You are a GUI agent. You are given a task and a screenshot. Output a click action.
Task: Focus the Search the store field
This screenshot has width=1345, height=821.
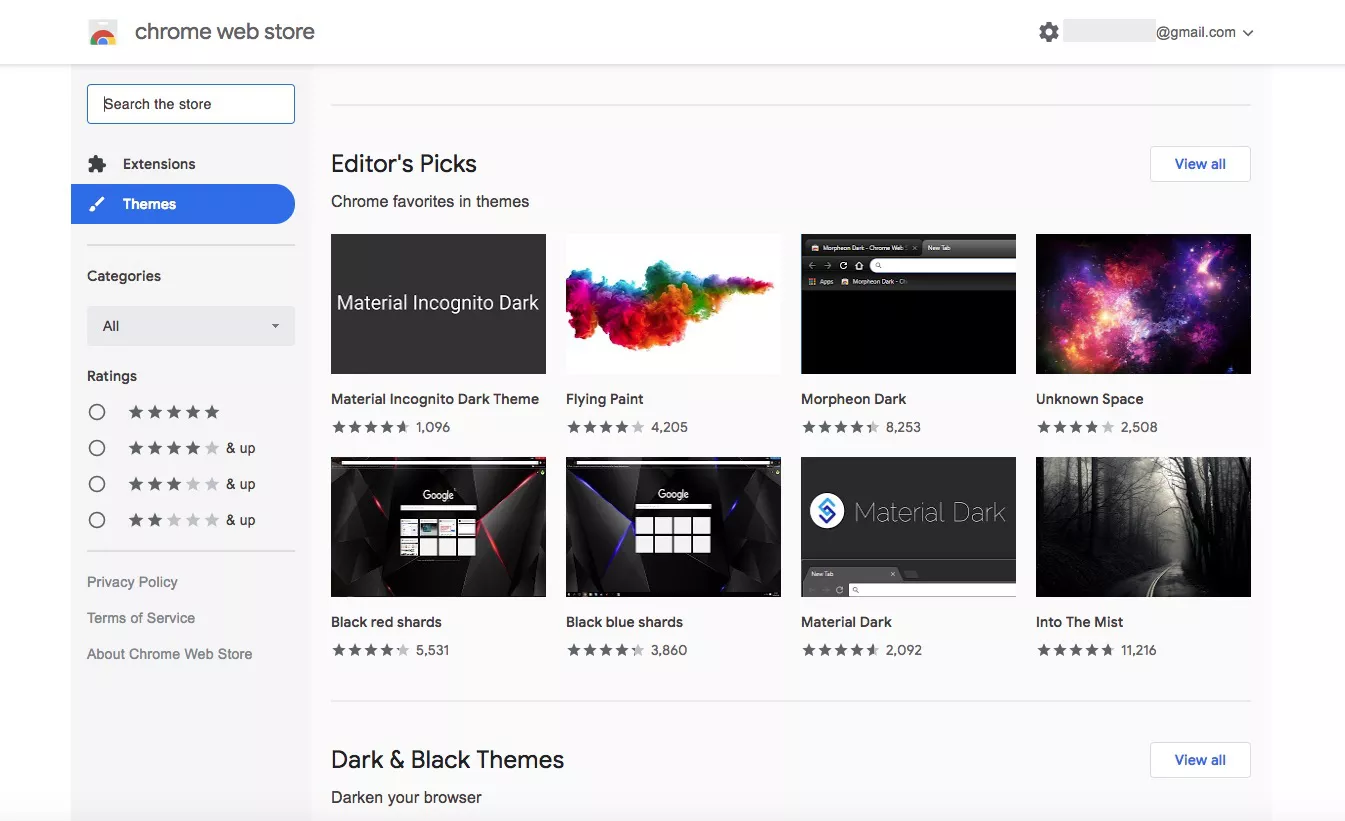[191, 104]
